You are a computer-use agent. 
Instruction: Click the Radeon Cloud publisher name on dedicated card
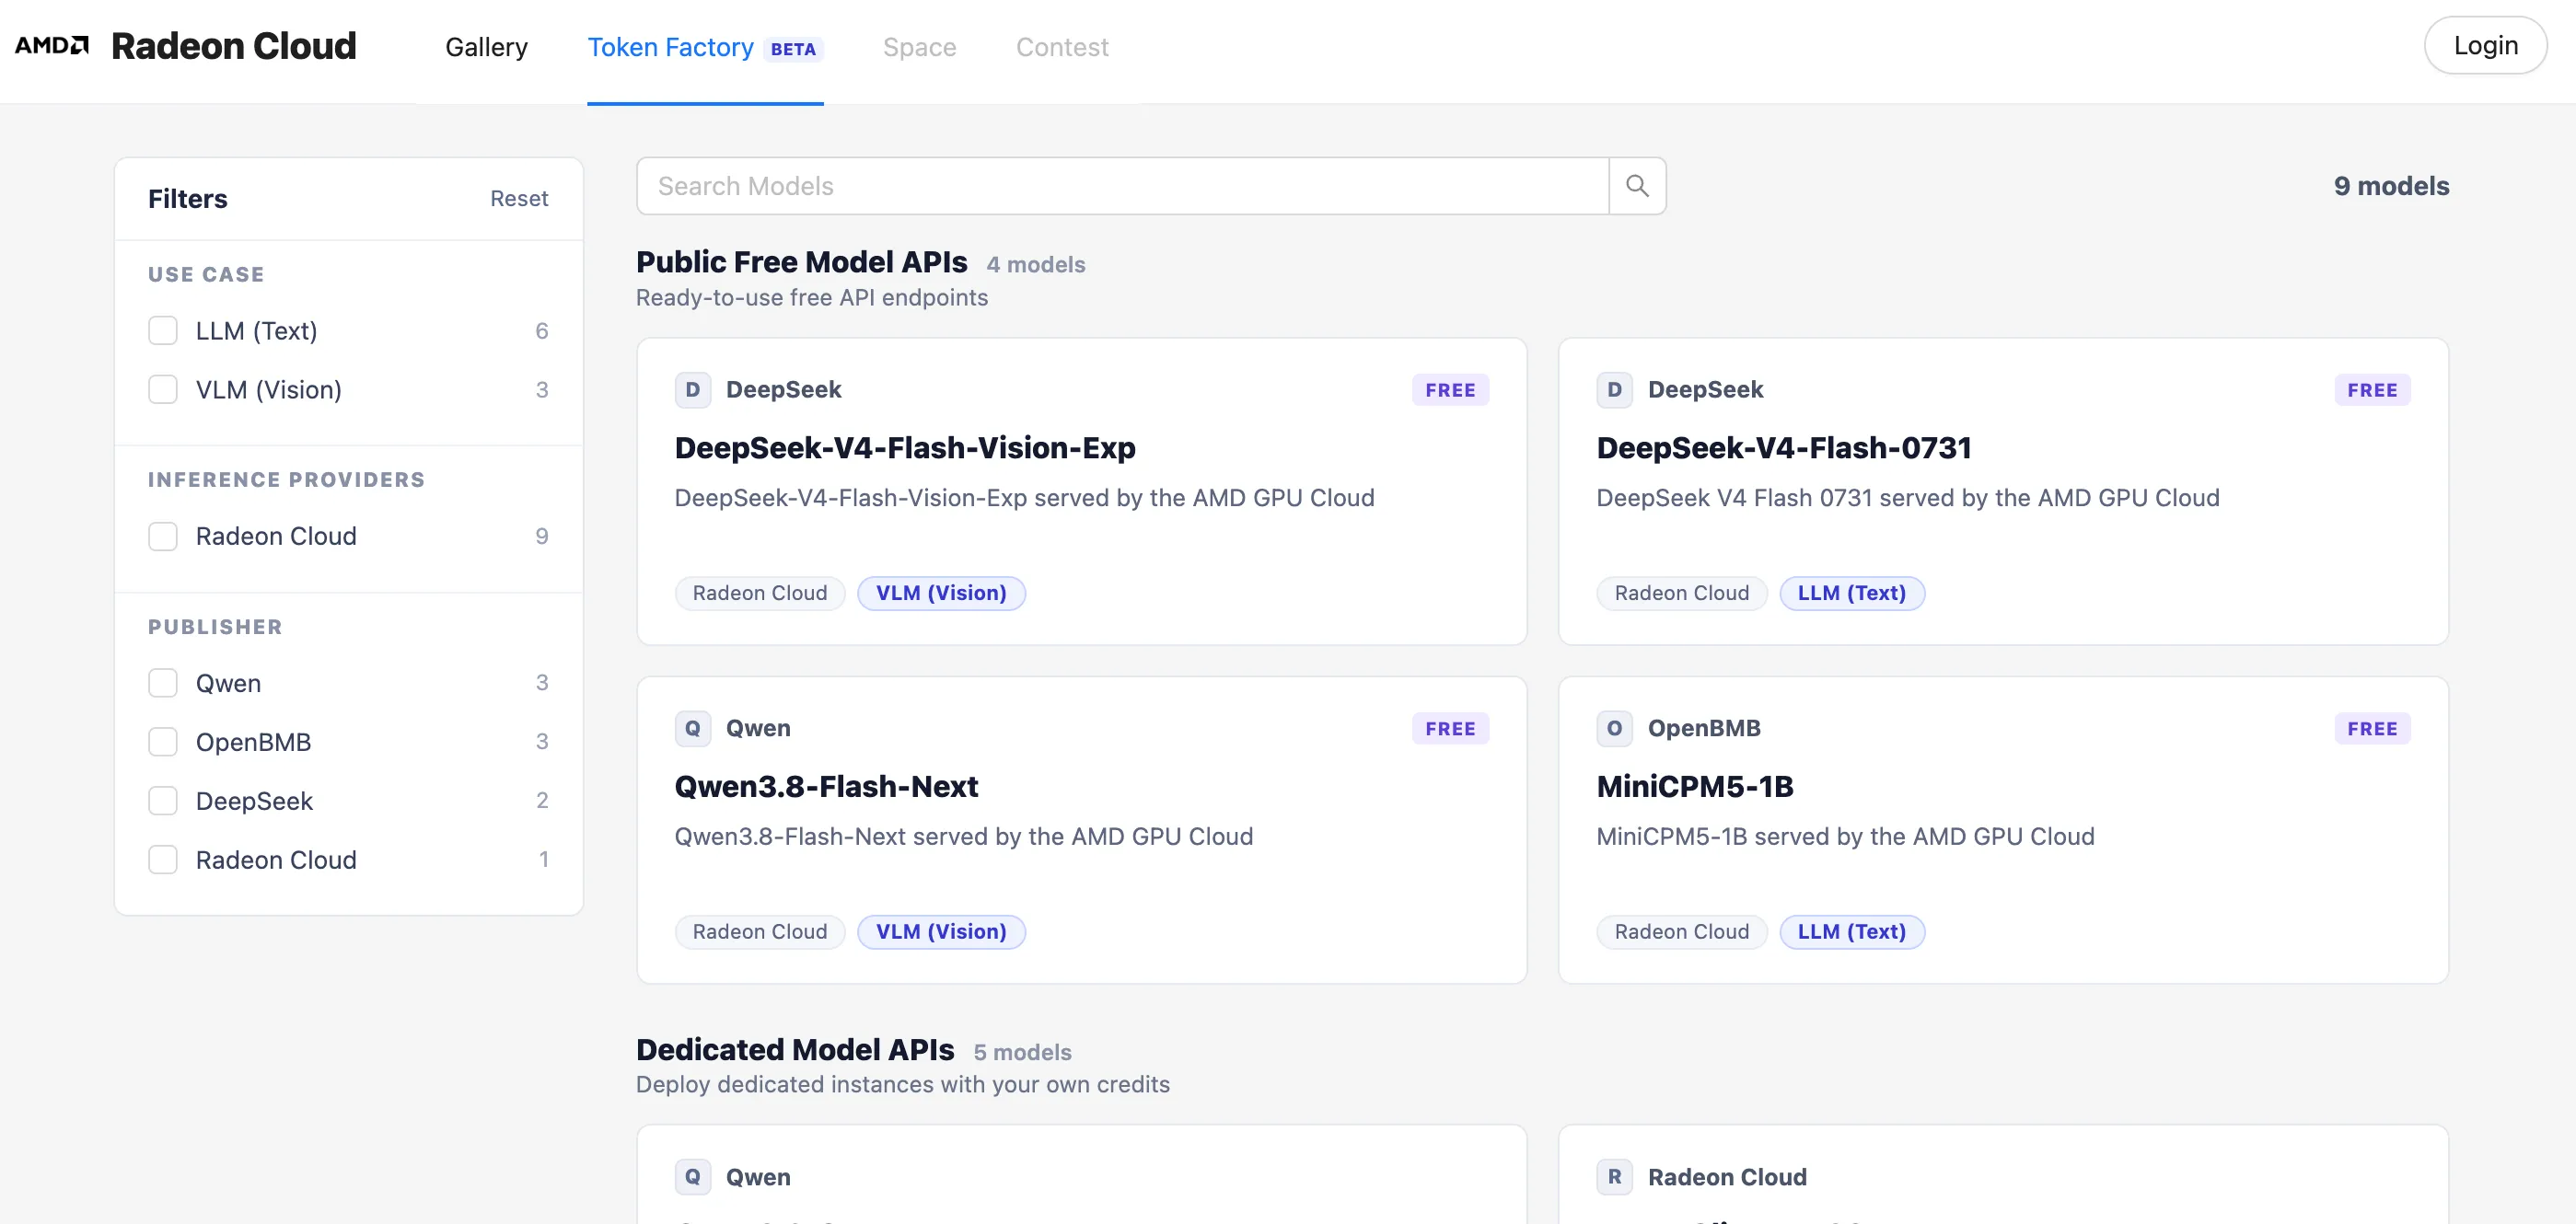1727,1177
